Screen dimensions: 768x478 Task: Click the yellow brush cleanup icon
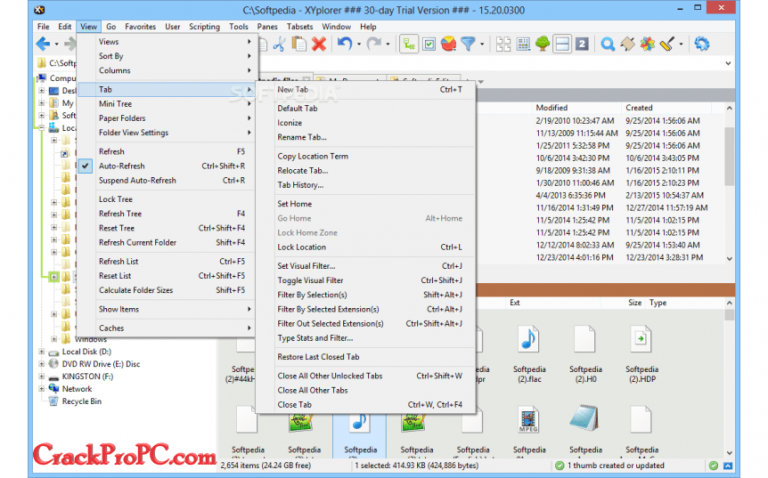(667, 44)
